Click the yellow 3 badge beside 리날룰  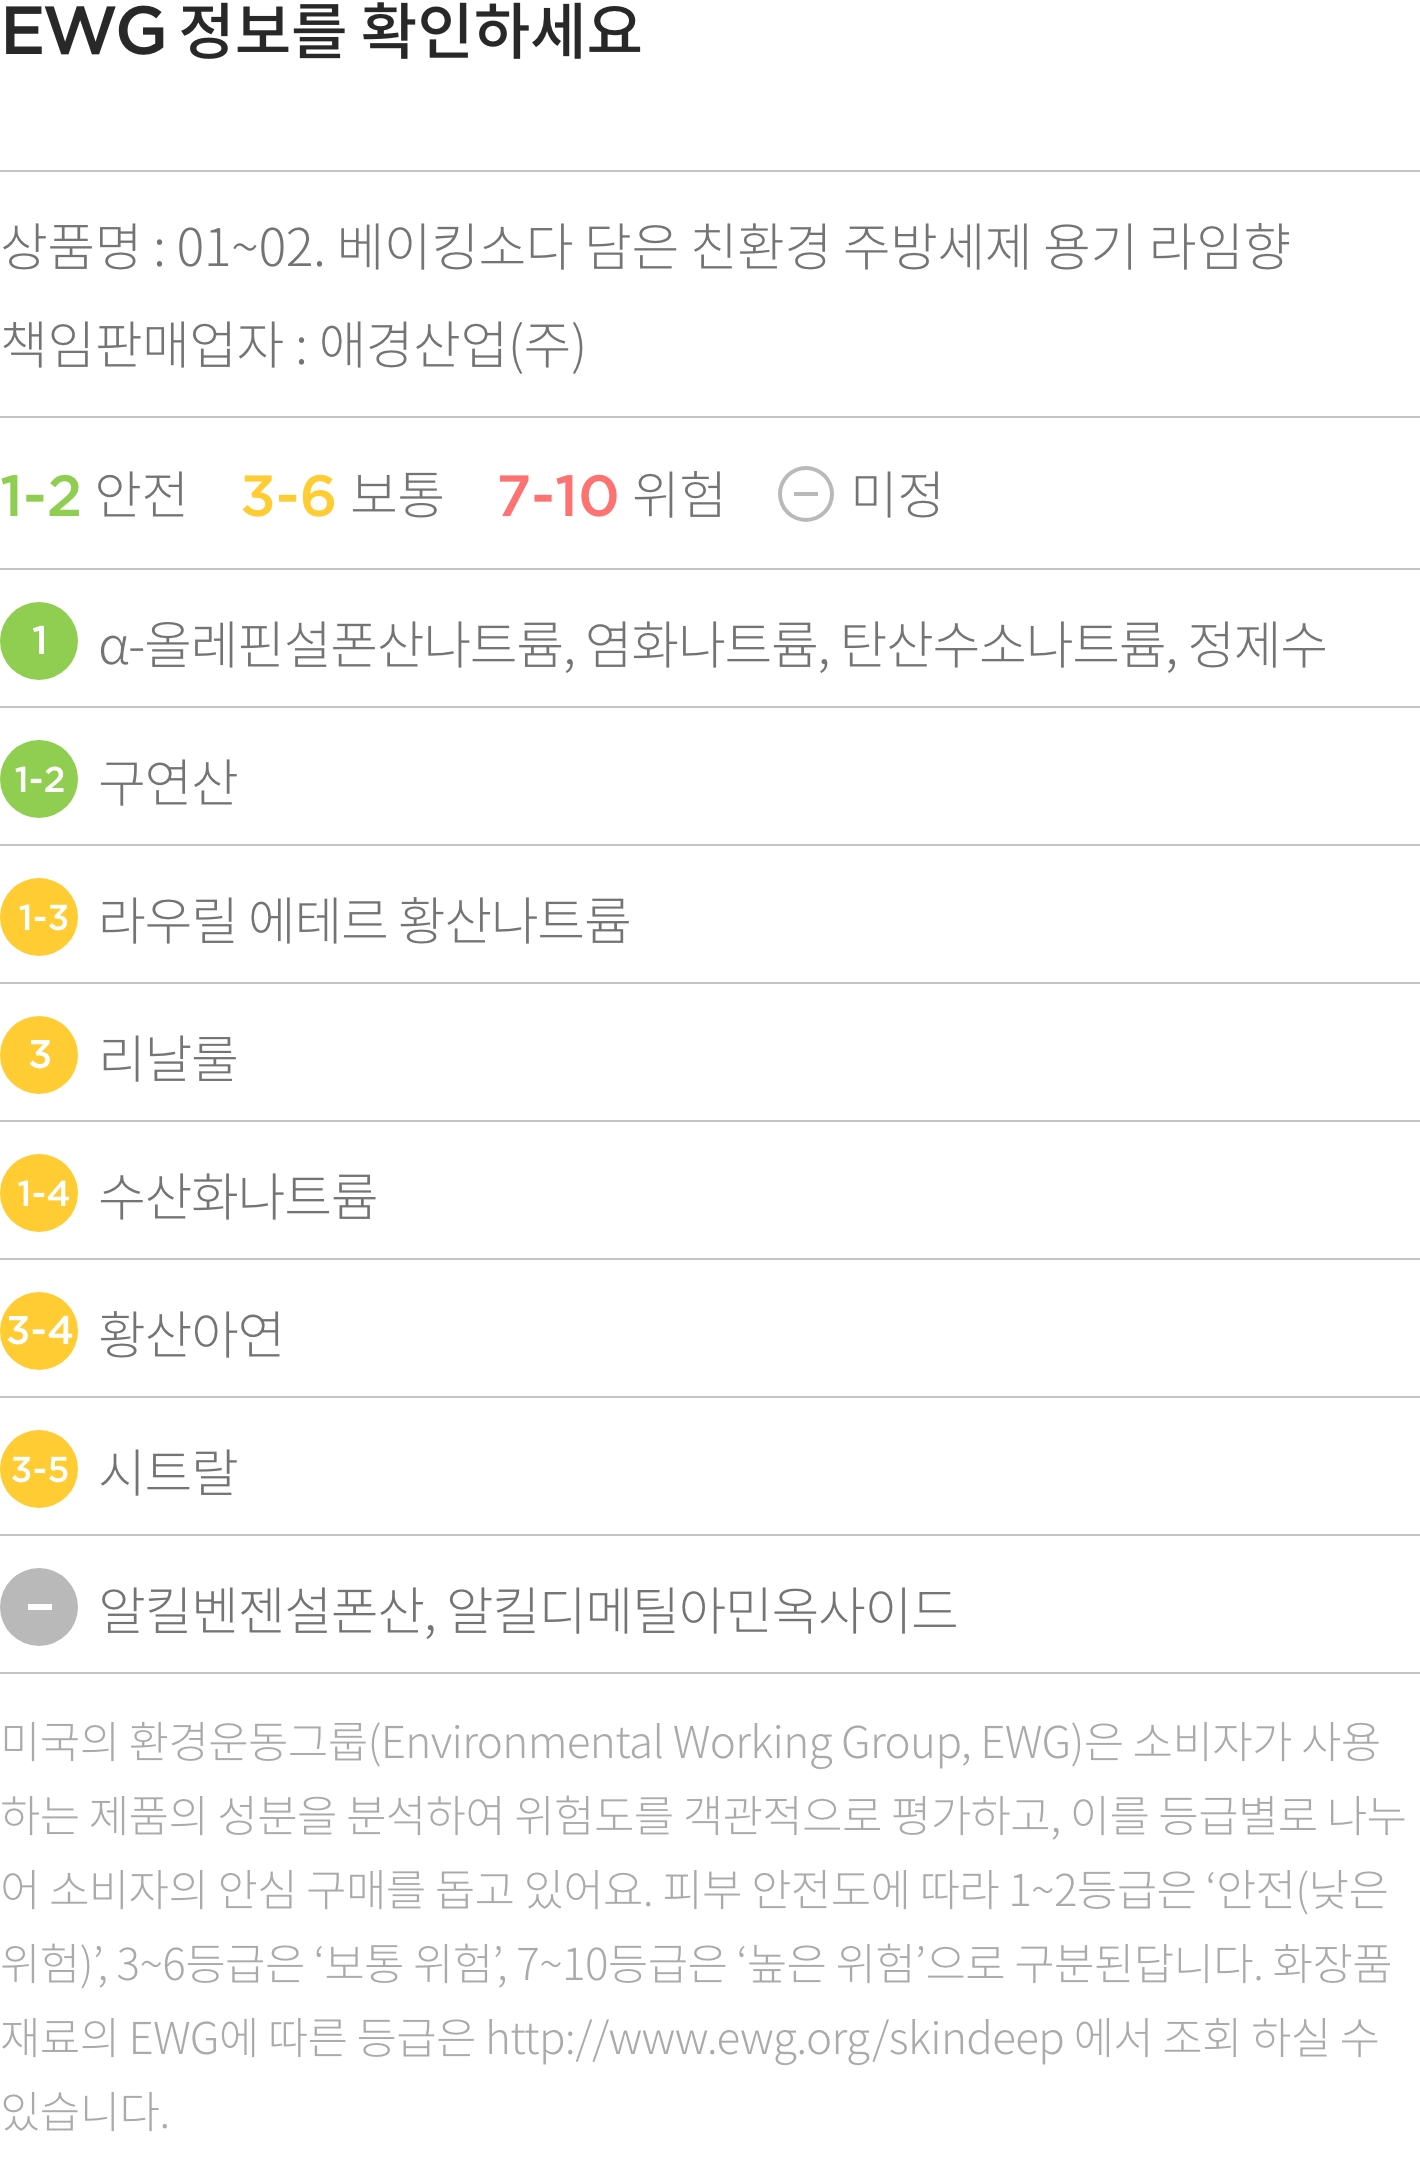click(39, 1055)
